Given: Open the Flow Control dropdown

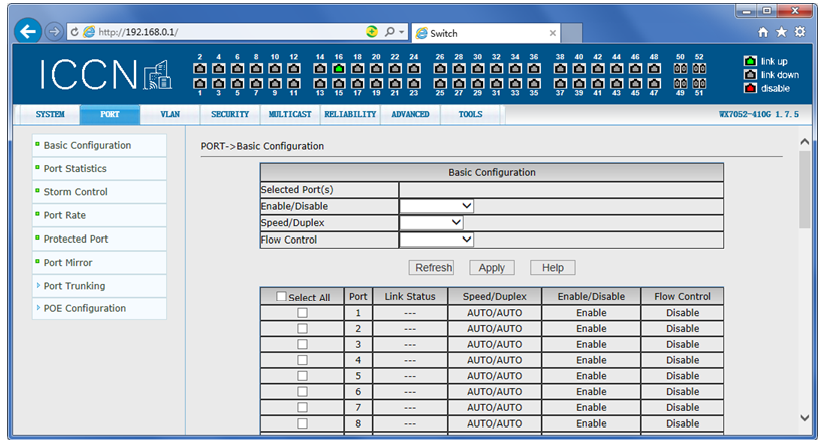Looking at the screenshot, I should coord(437,240).
